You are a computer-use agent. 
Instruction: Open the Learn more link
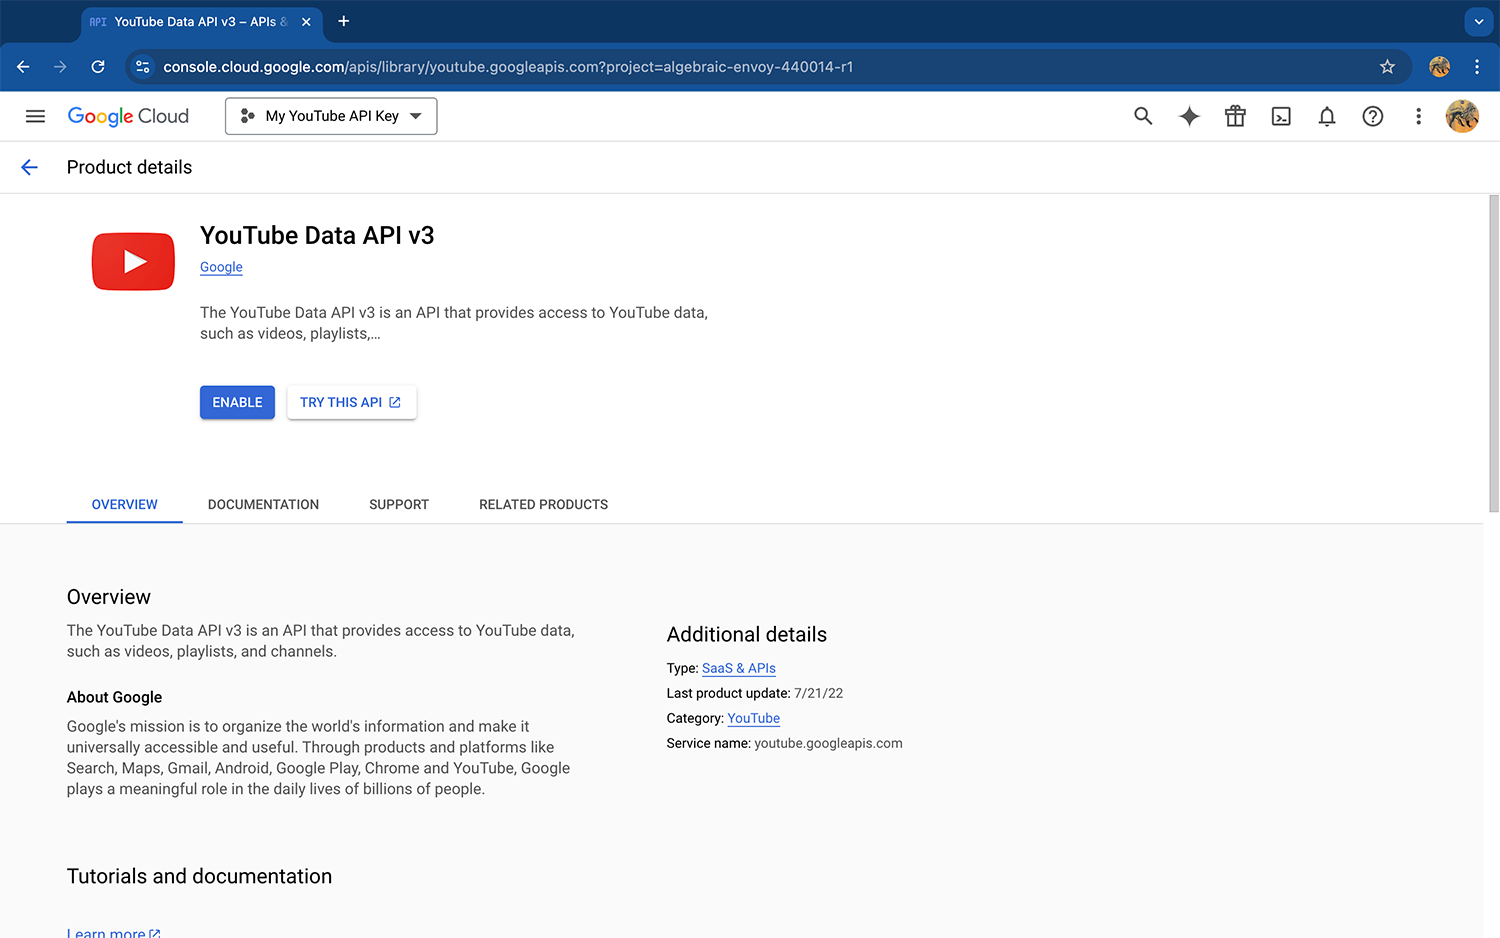113,932
